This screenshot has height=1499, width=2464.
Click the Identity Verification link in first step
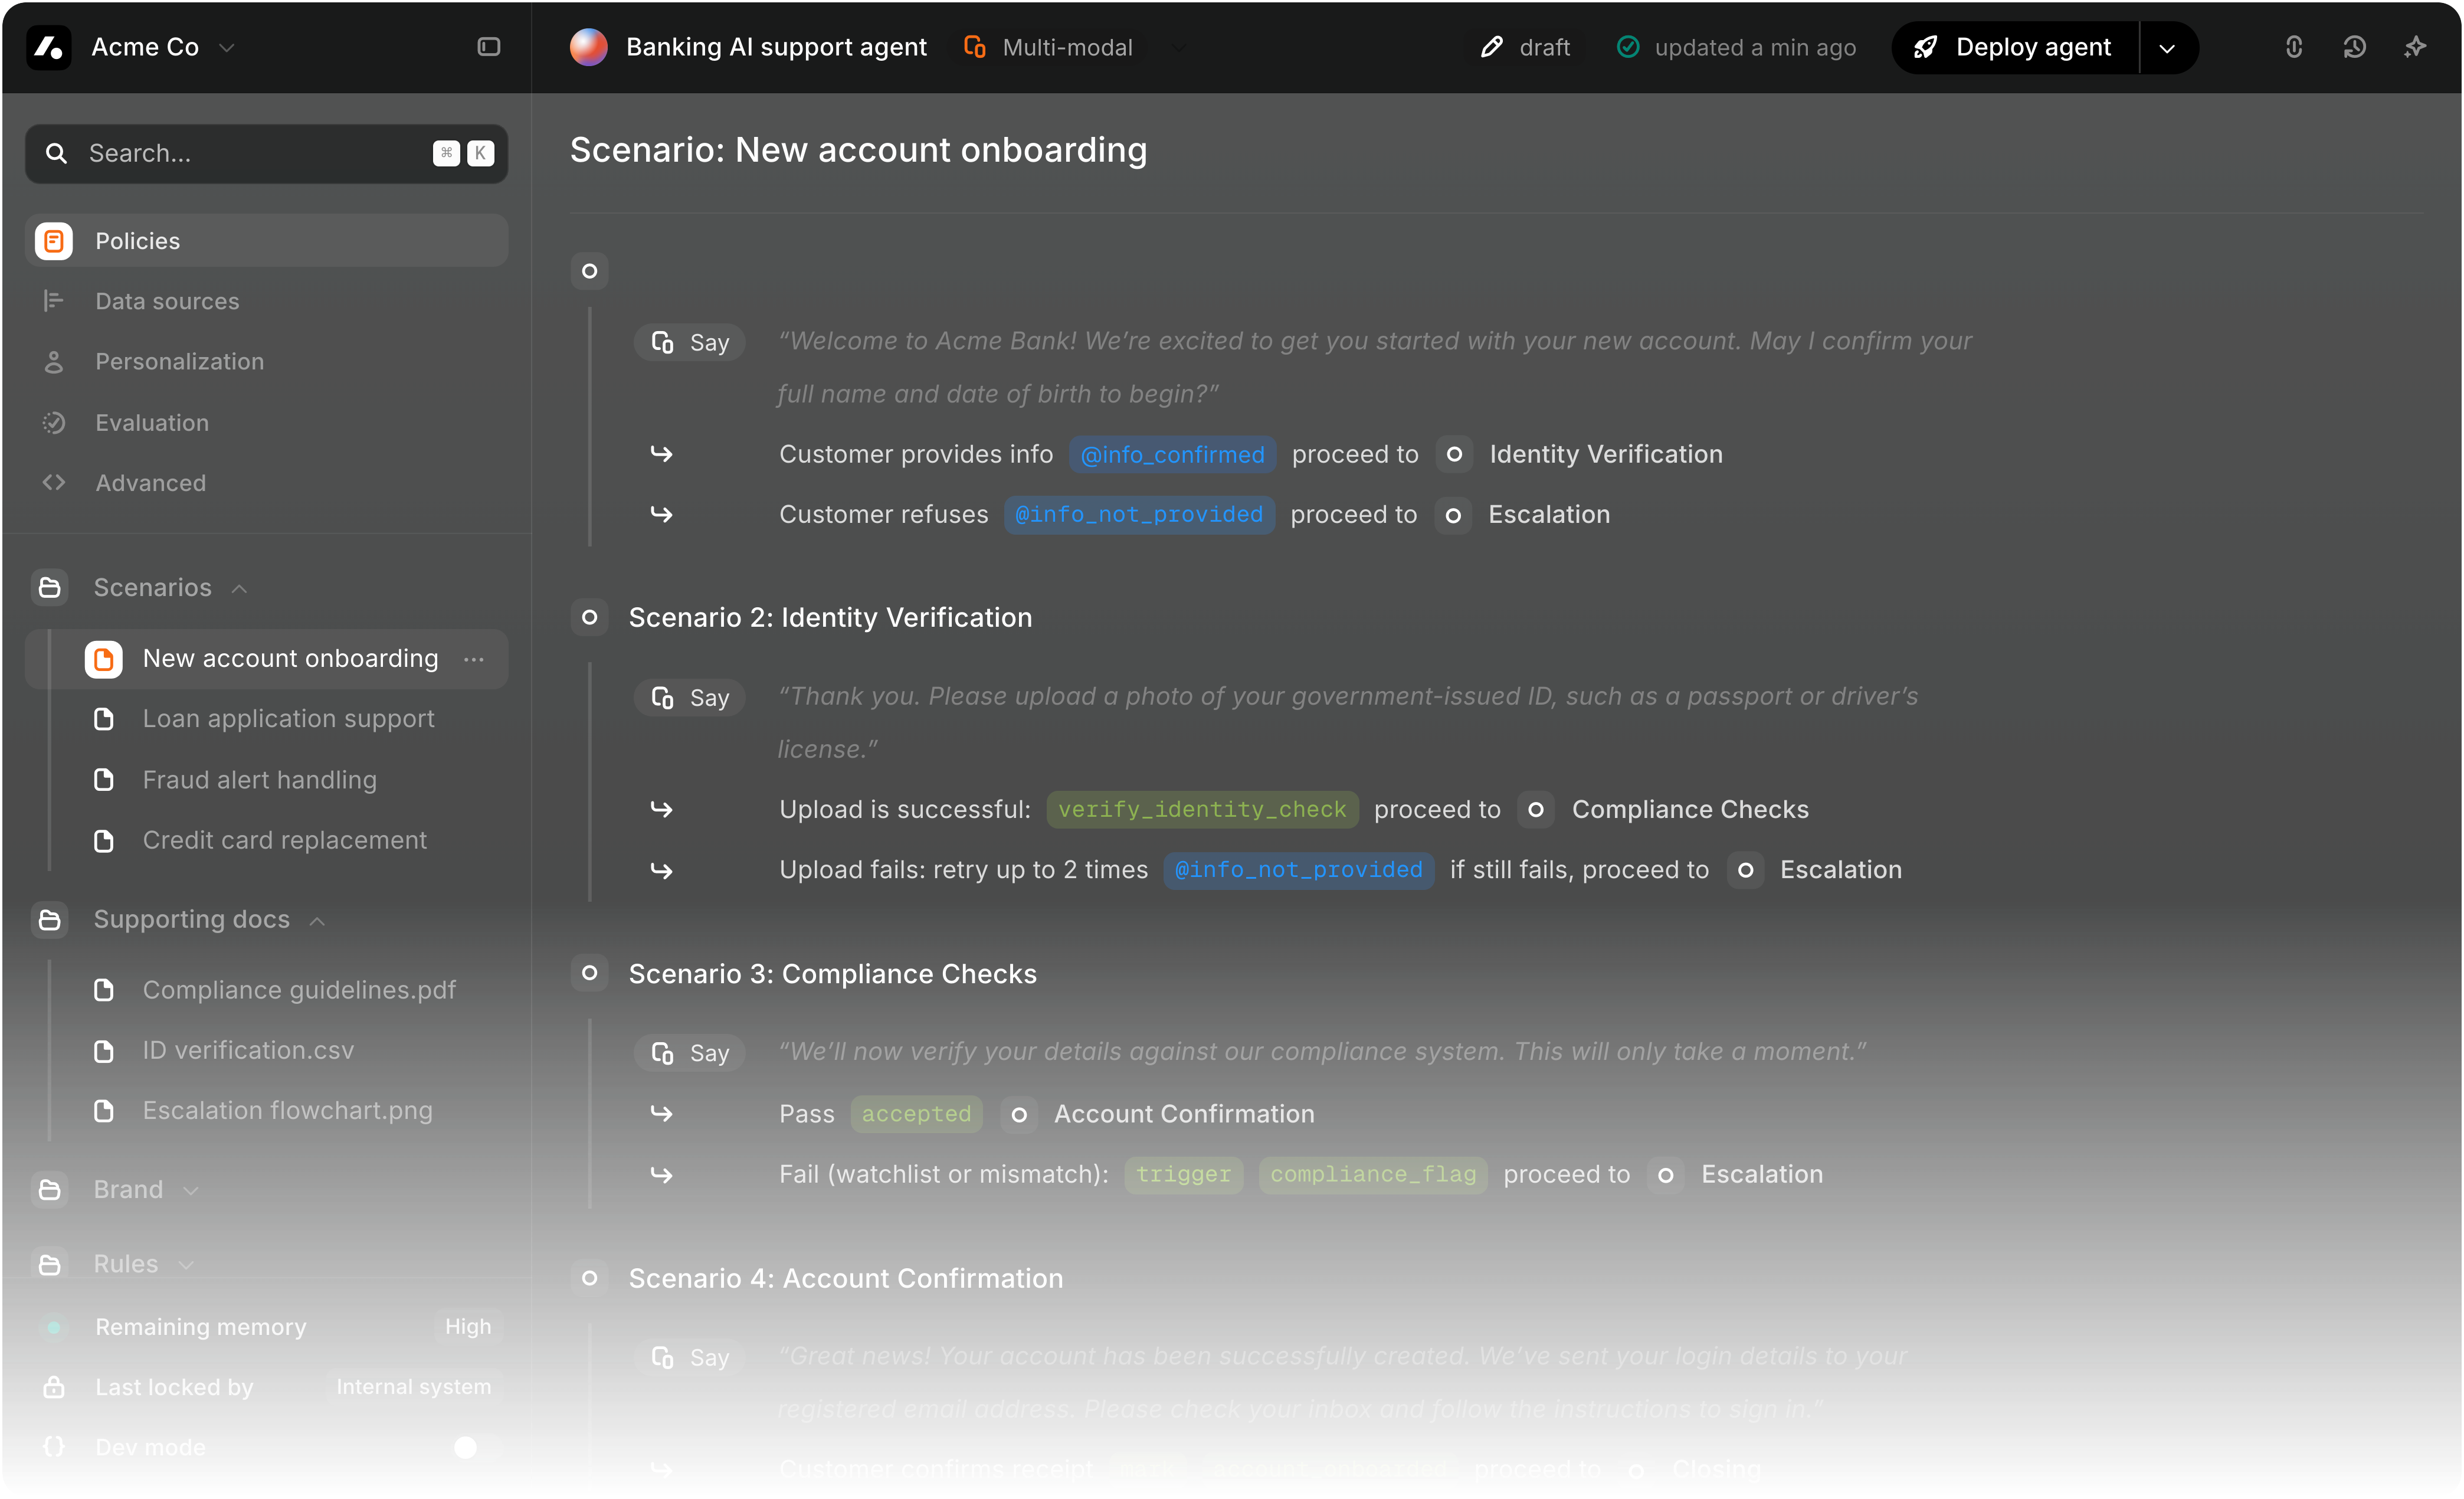[x=1605, y=454]
